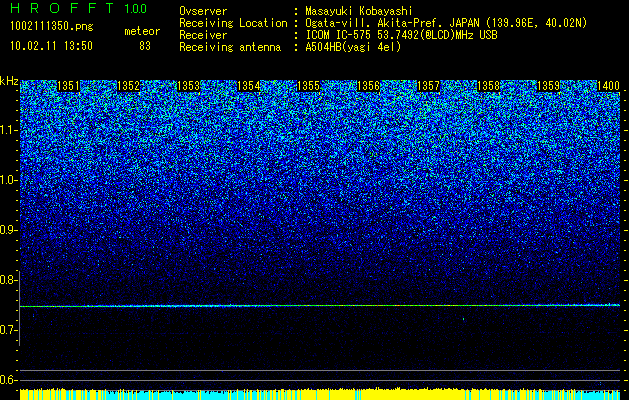629x400 pixels.
Task: Click the 1352 time marker
Action: [x=128, y=86]
